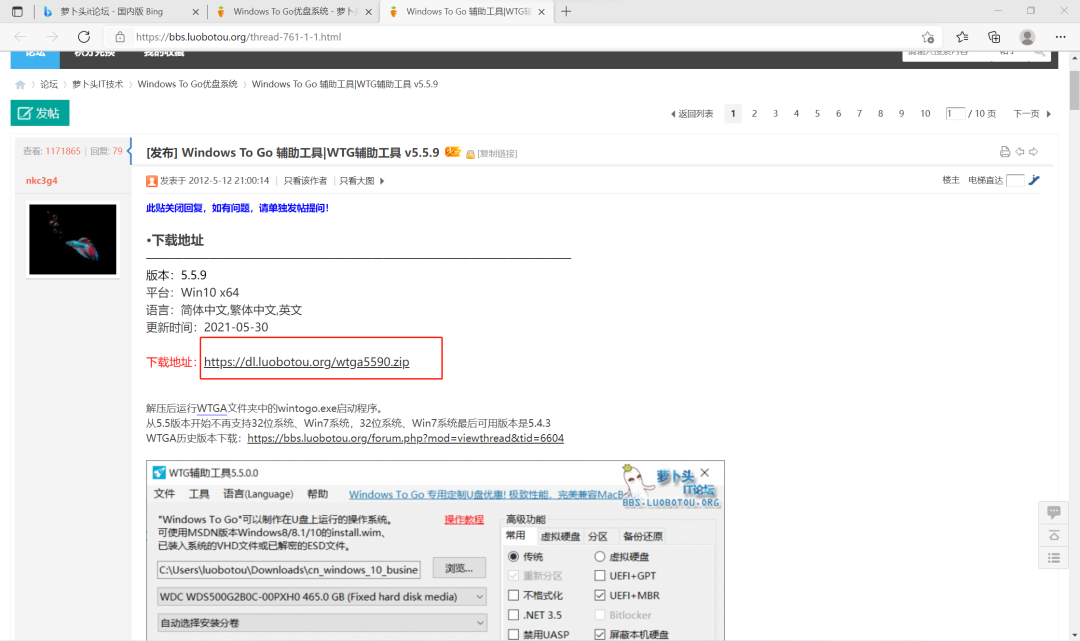Click the orange badge icon after title
This screenshot has width=1080, height=641.
point(453,152)
